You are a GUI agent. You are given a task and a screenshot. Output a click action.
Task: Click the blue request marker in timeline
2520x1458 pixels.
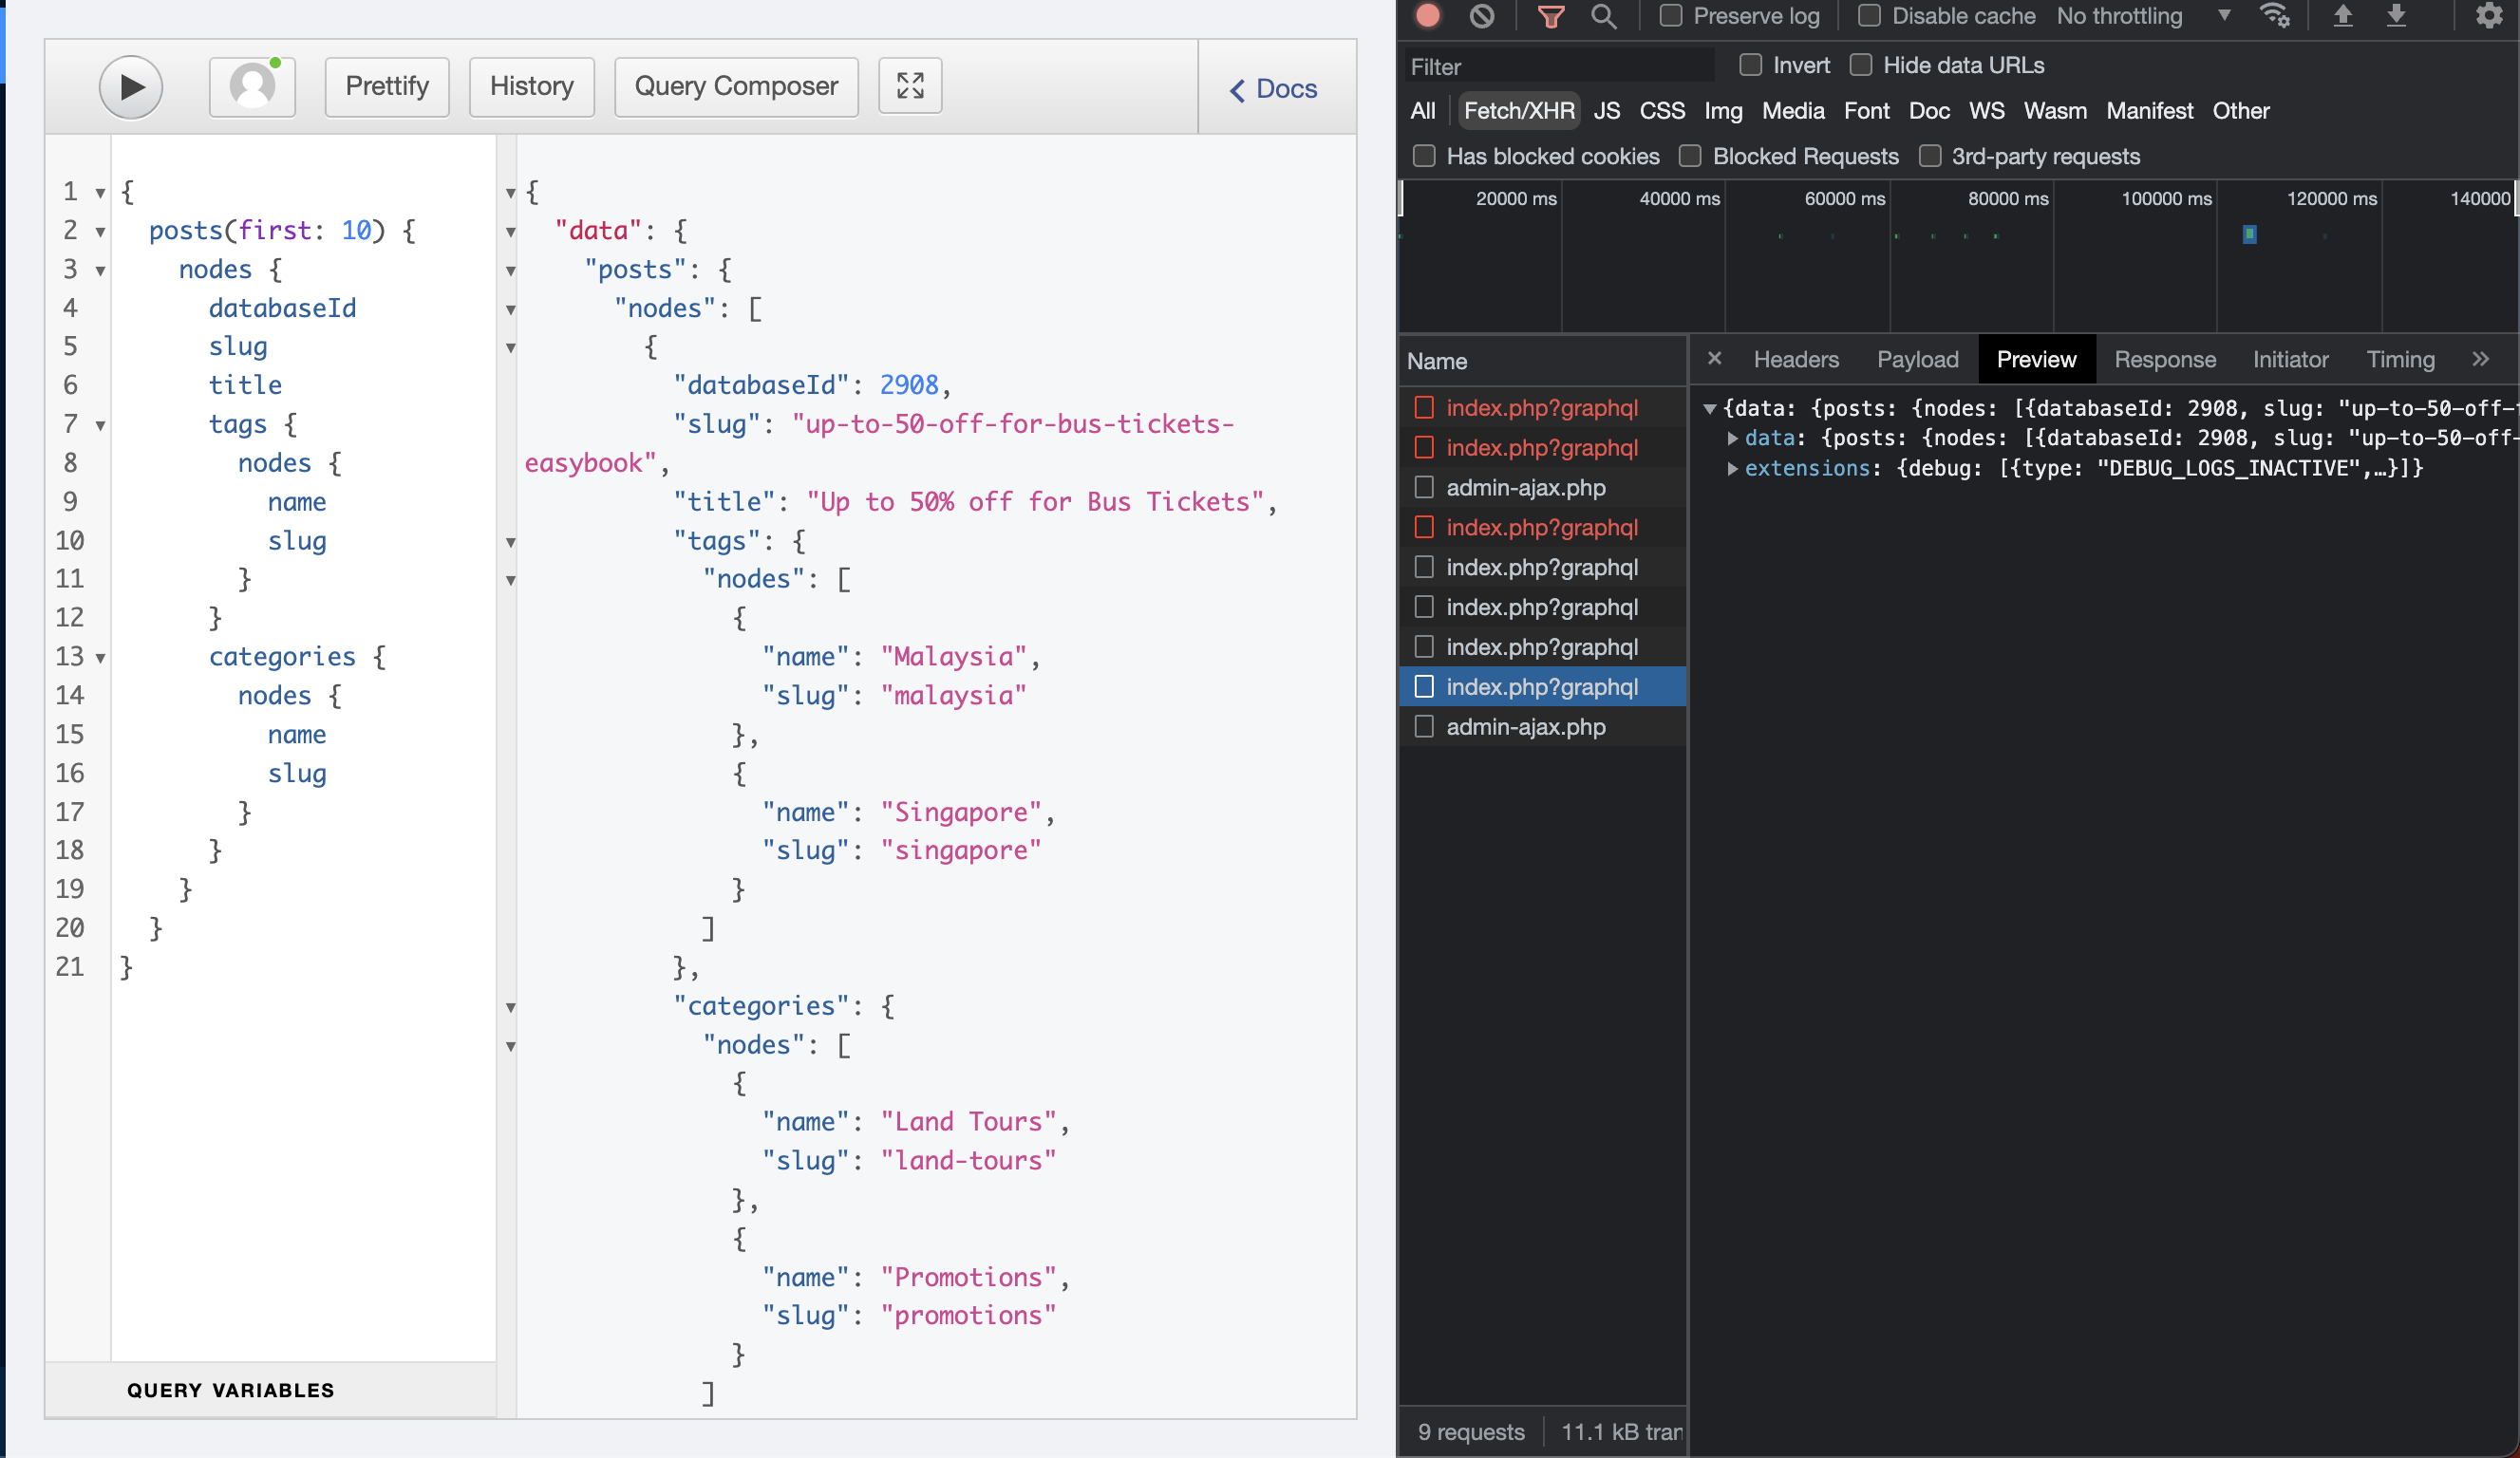tap(2249, 234)
